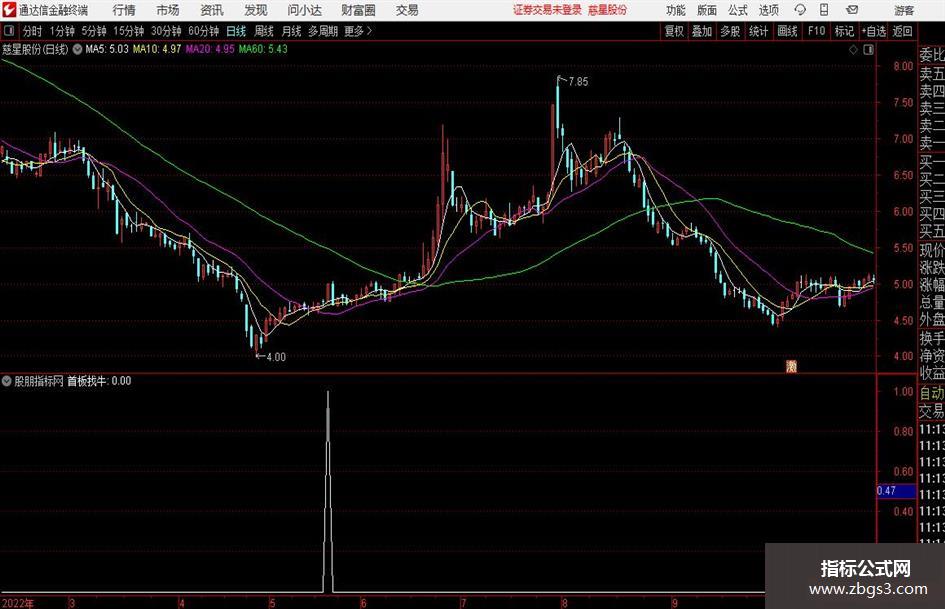Click the MA20: 4.95 indicator label
945x609 pixels.
click(x=210, y=49)
